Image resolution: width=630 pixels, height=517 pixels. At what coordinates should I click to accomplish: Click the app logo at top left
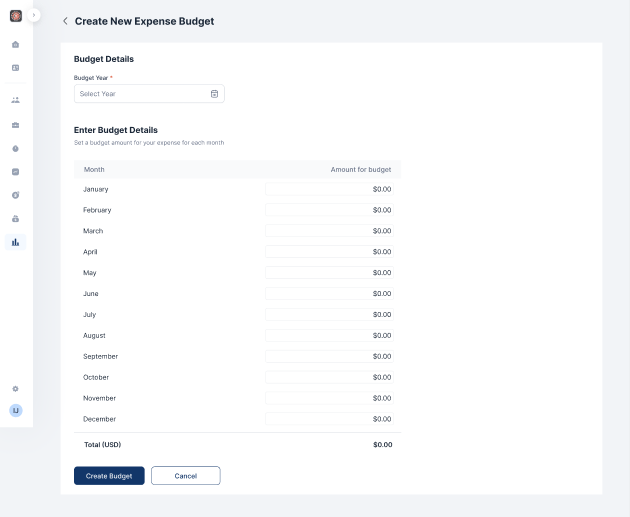[15, 15]
